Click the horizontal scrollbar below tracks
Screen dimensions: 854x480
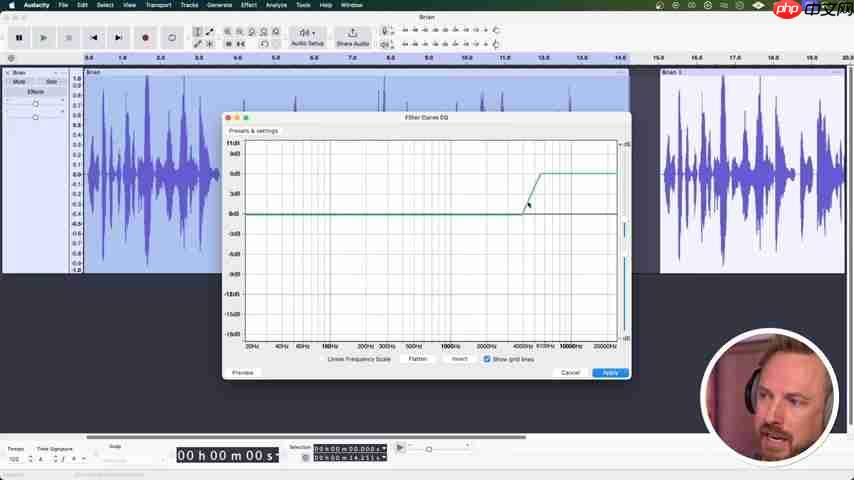click(306, 437)
